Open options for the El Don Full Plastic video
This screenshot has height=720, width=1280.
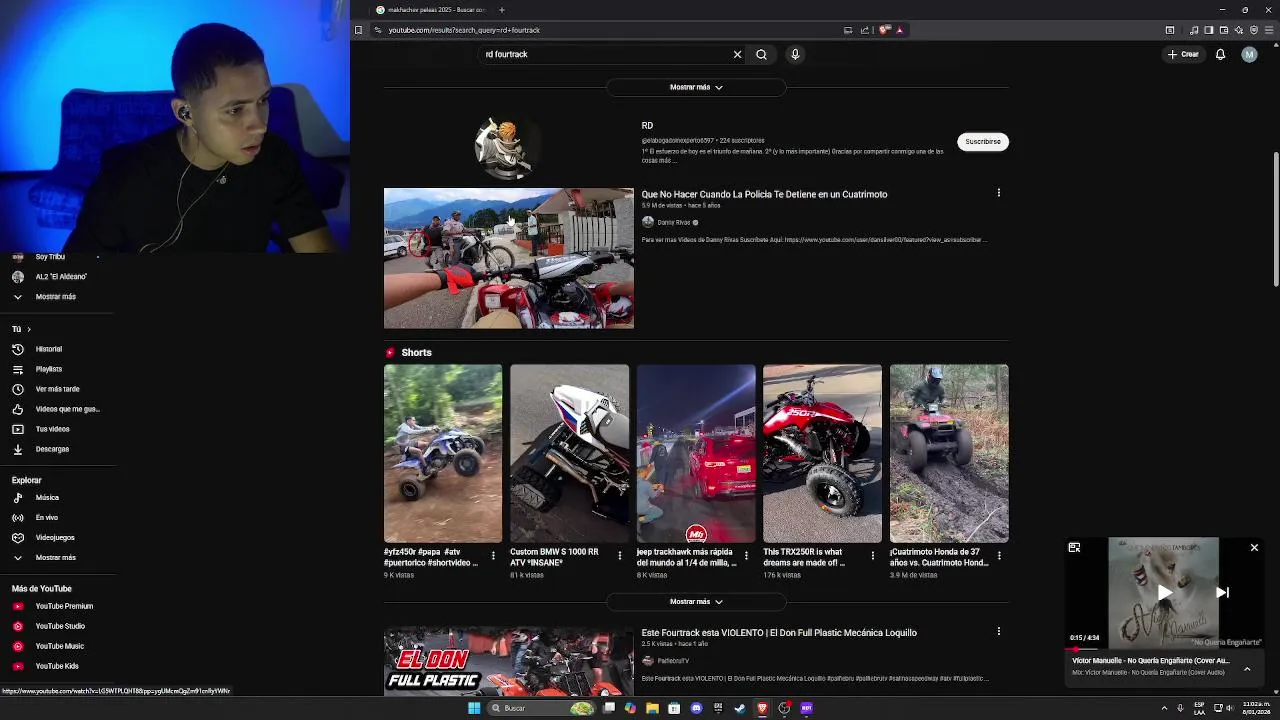[998, 631]
